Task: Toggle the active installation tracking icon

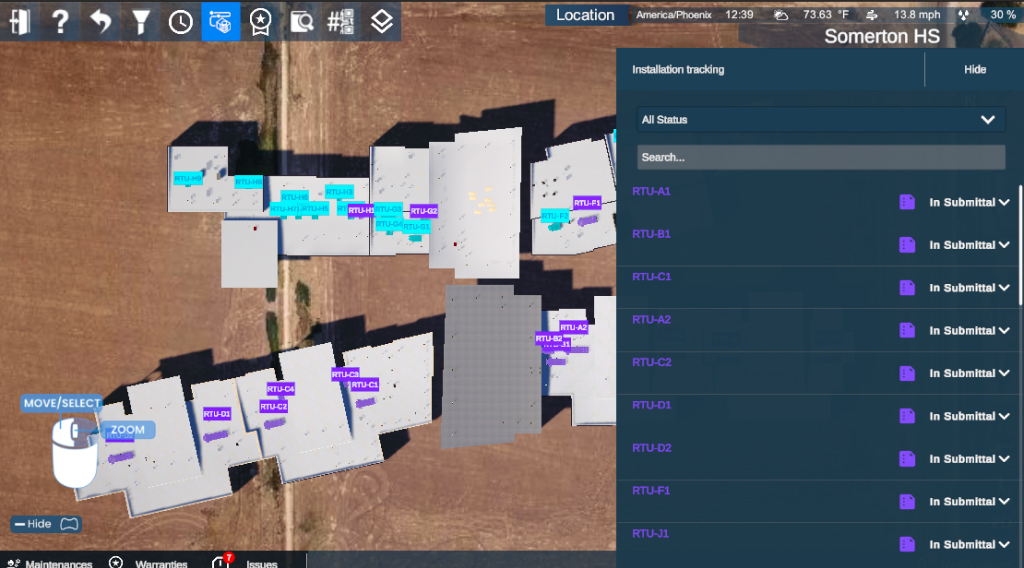Action: click(x=220, y=21)
